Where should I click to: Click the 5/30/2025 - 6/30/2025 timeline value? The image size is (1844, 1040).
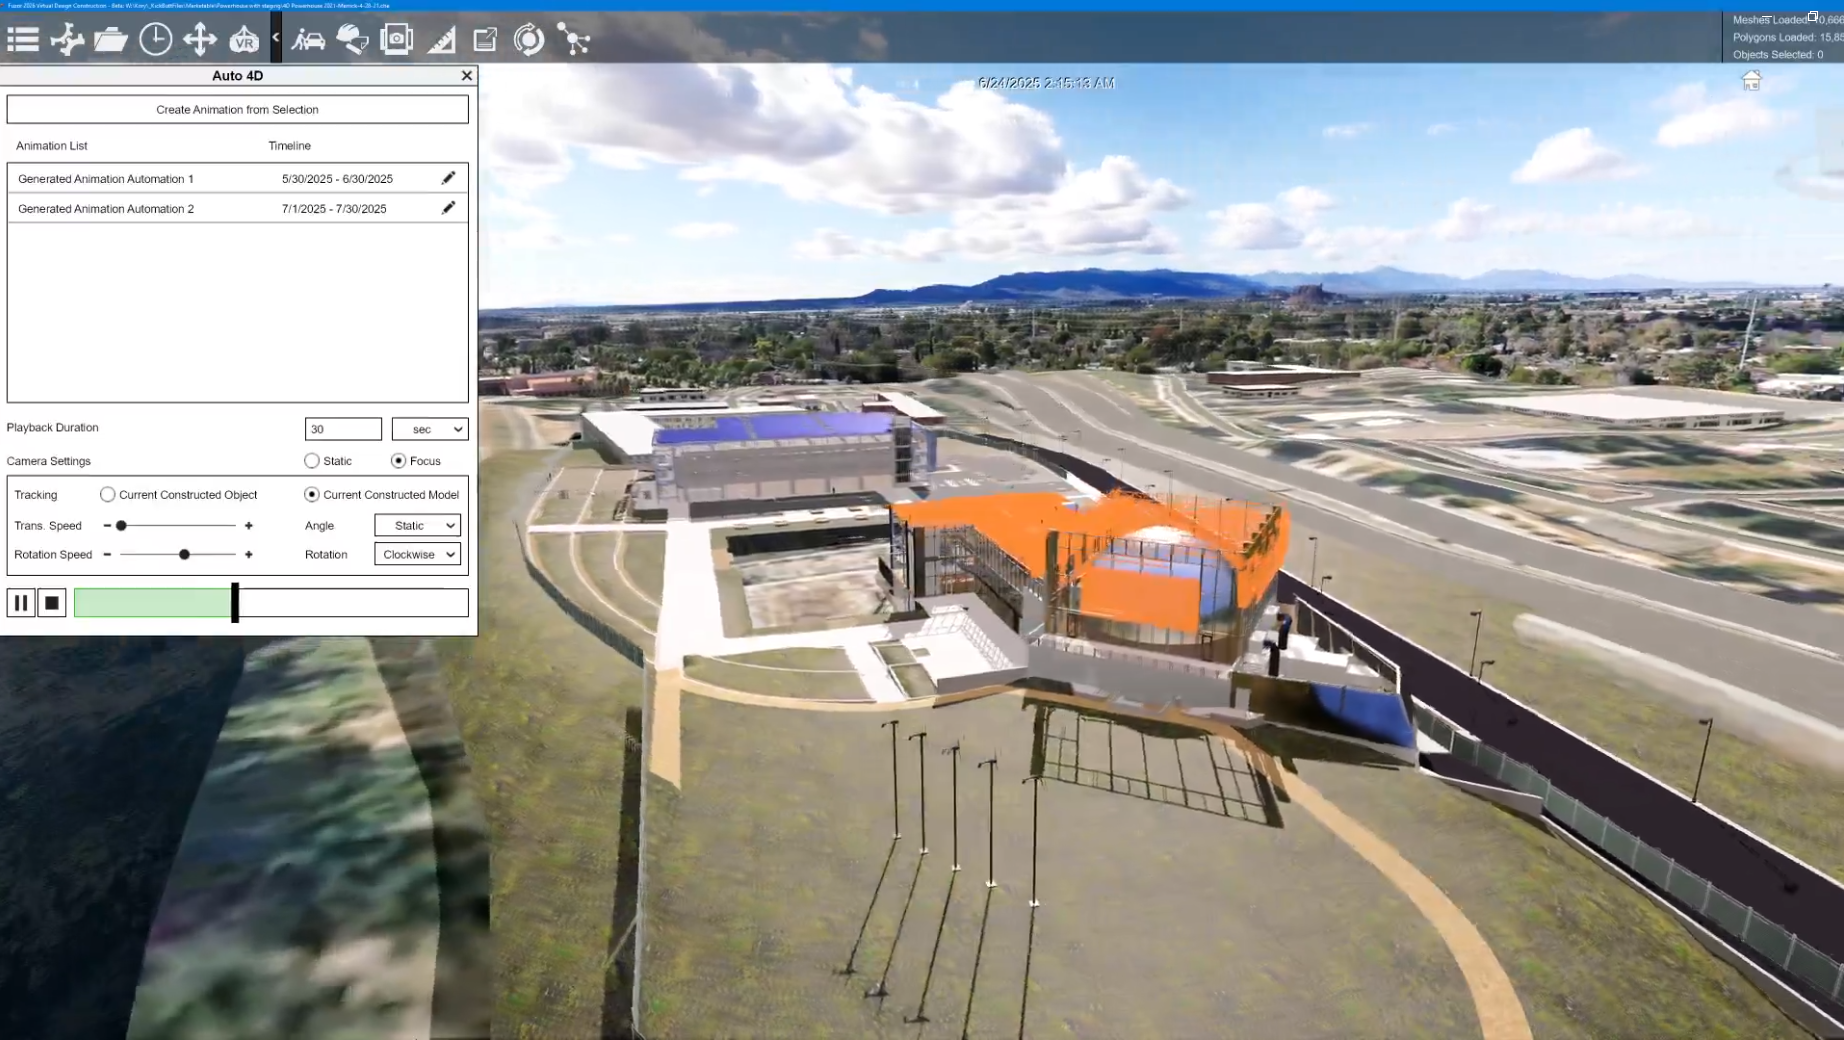click(x=337, y=179)
